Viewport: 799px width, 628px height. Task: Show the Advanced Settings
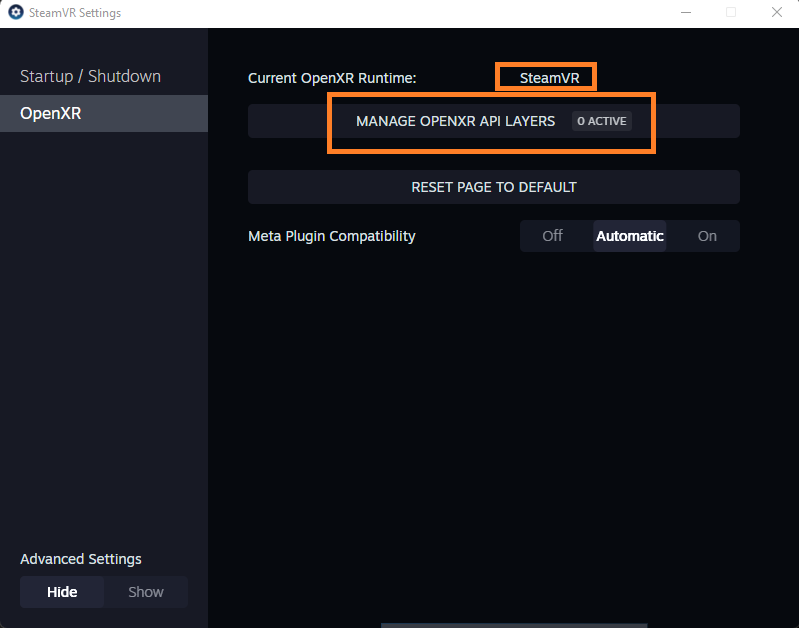coord(146,592)
